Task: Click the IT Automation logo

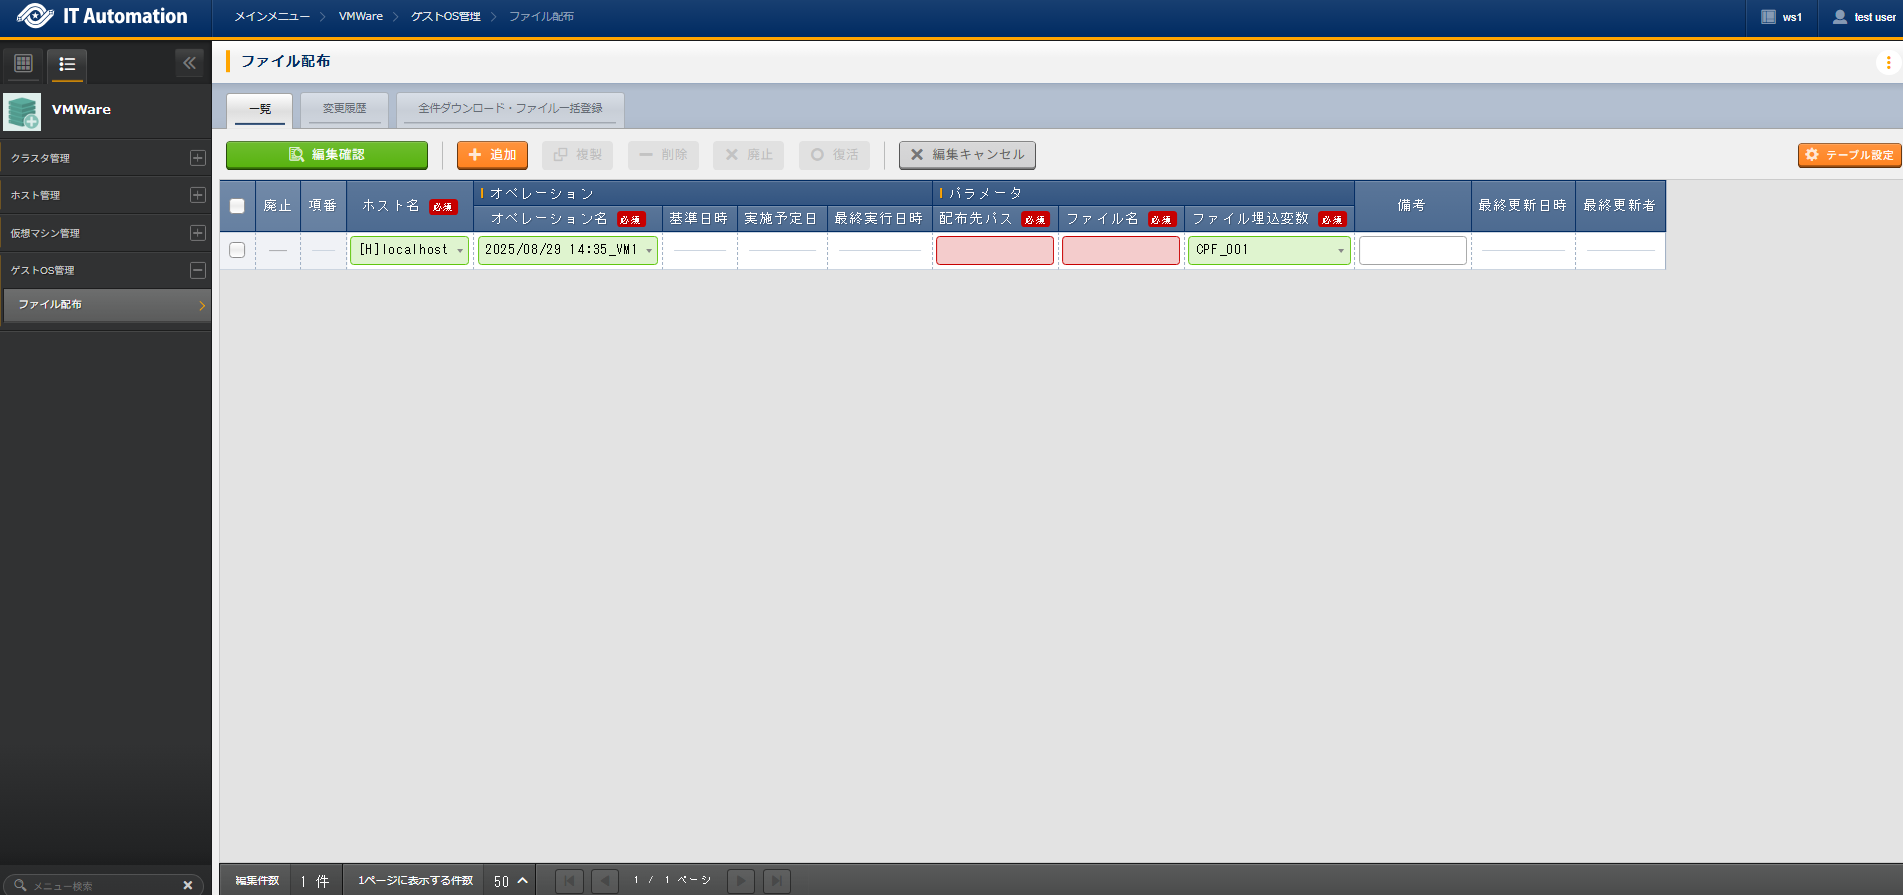Action: coord(103,17)
